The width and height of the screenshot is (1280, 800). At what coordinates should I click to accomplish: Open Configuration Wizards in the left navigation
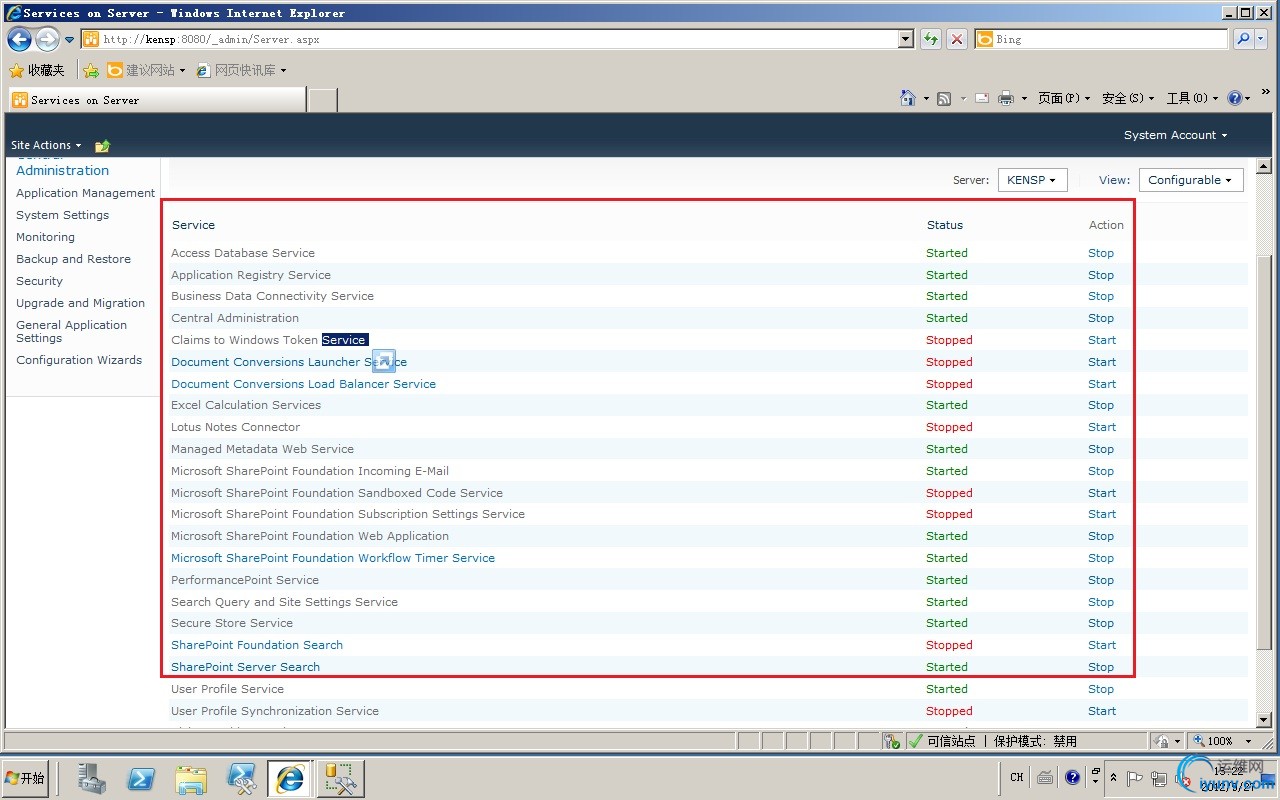[x=79, y=360]
